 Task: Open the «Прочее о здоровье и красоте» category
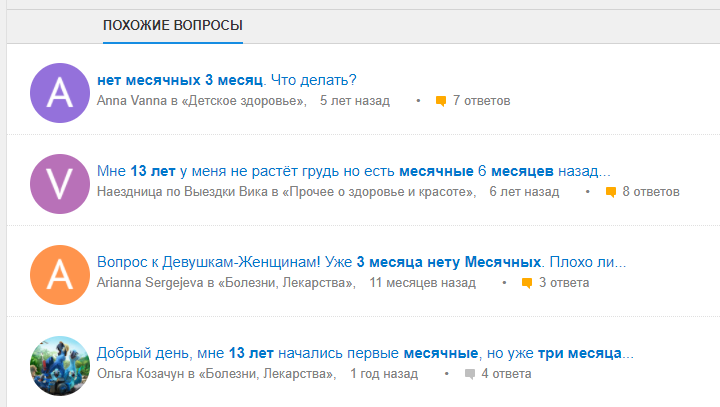(x=379, y=192)
